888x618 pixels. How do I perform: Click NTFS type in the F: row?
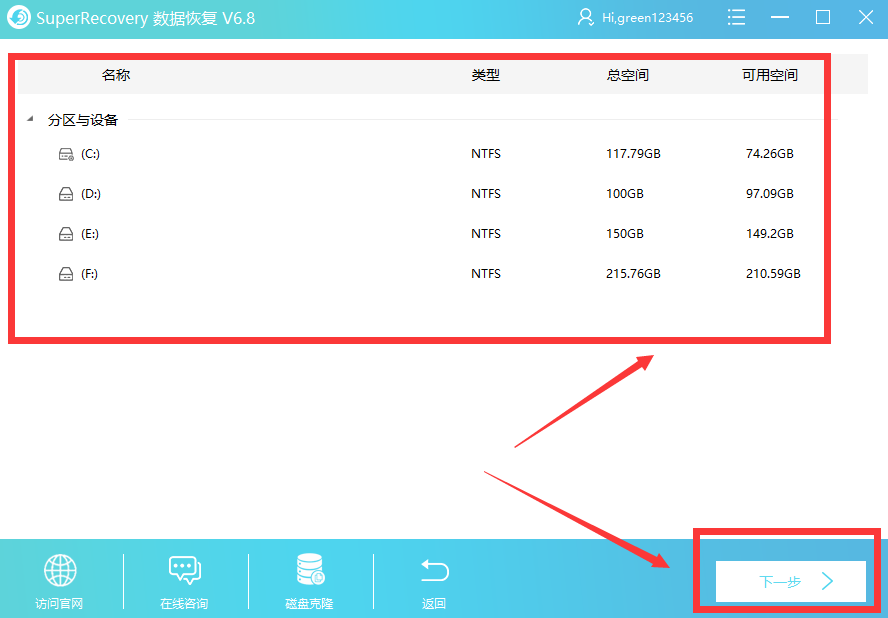tap(486, 274)
